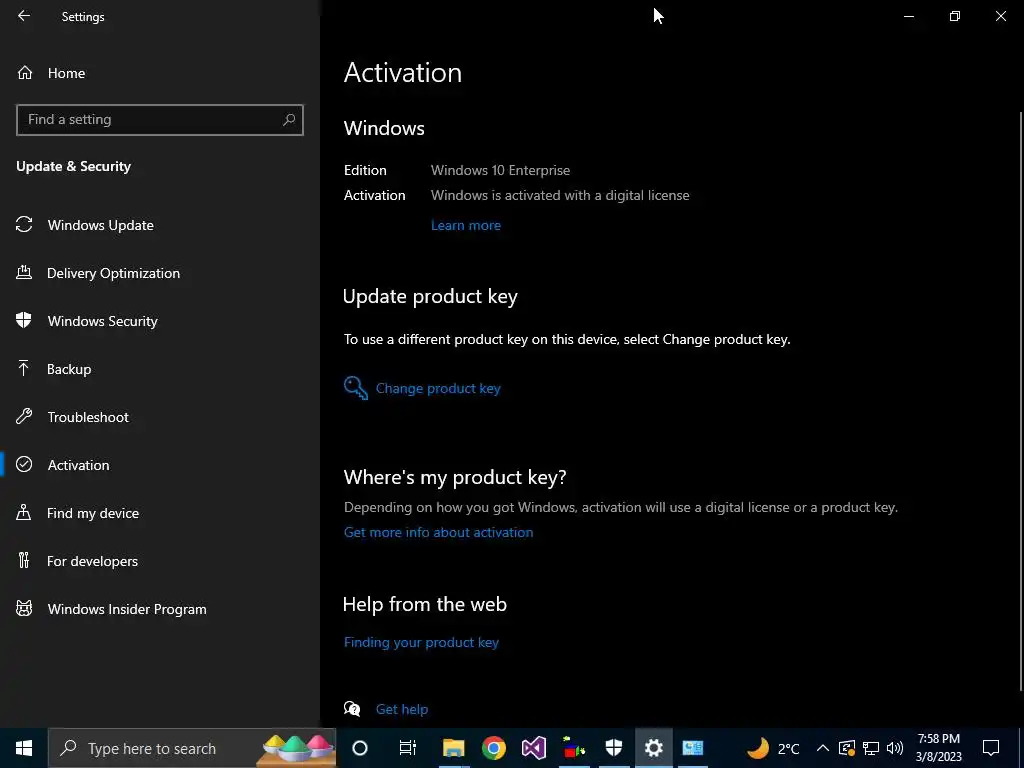The width and height of the screenshot is (1024, 768).
Task: Click the magnifier icon in the settings search box
Action: click(x=289, y=120)
